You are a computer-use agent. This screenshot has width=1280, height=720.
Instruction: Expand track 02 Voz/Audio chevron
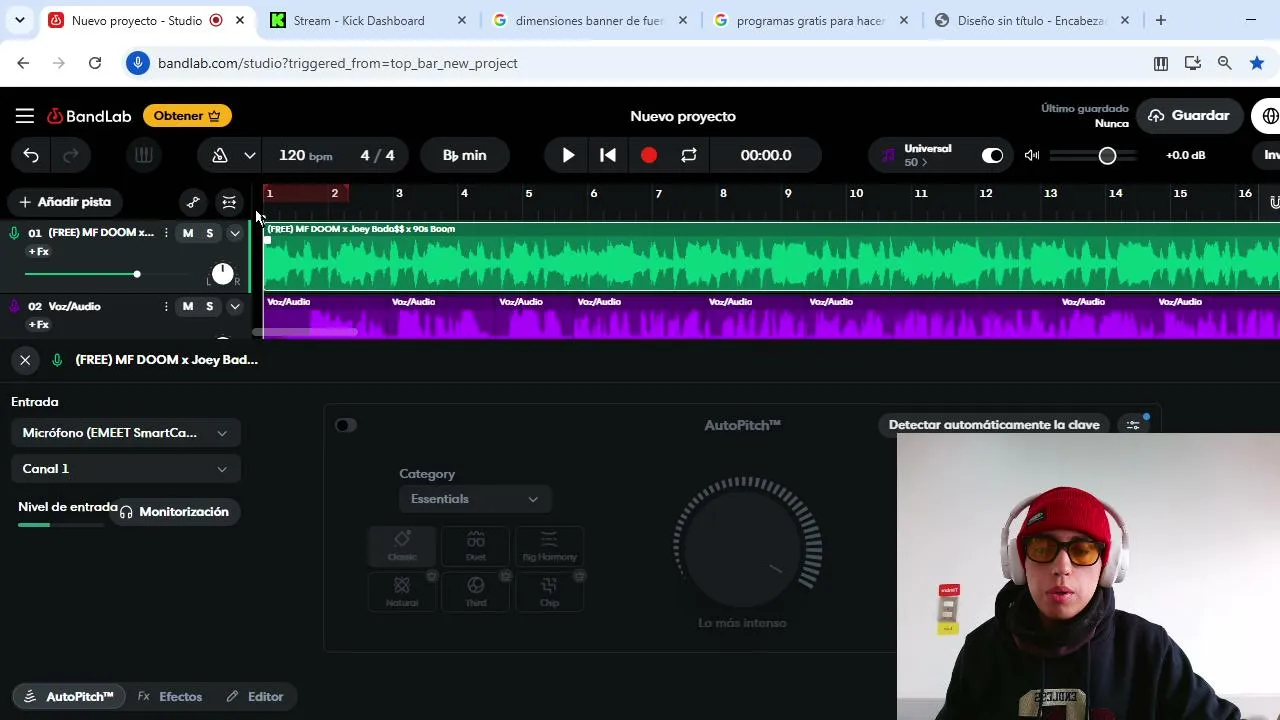coord(235,306)
